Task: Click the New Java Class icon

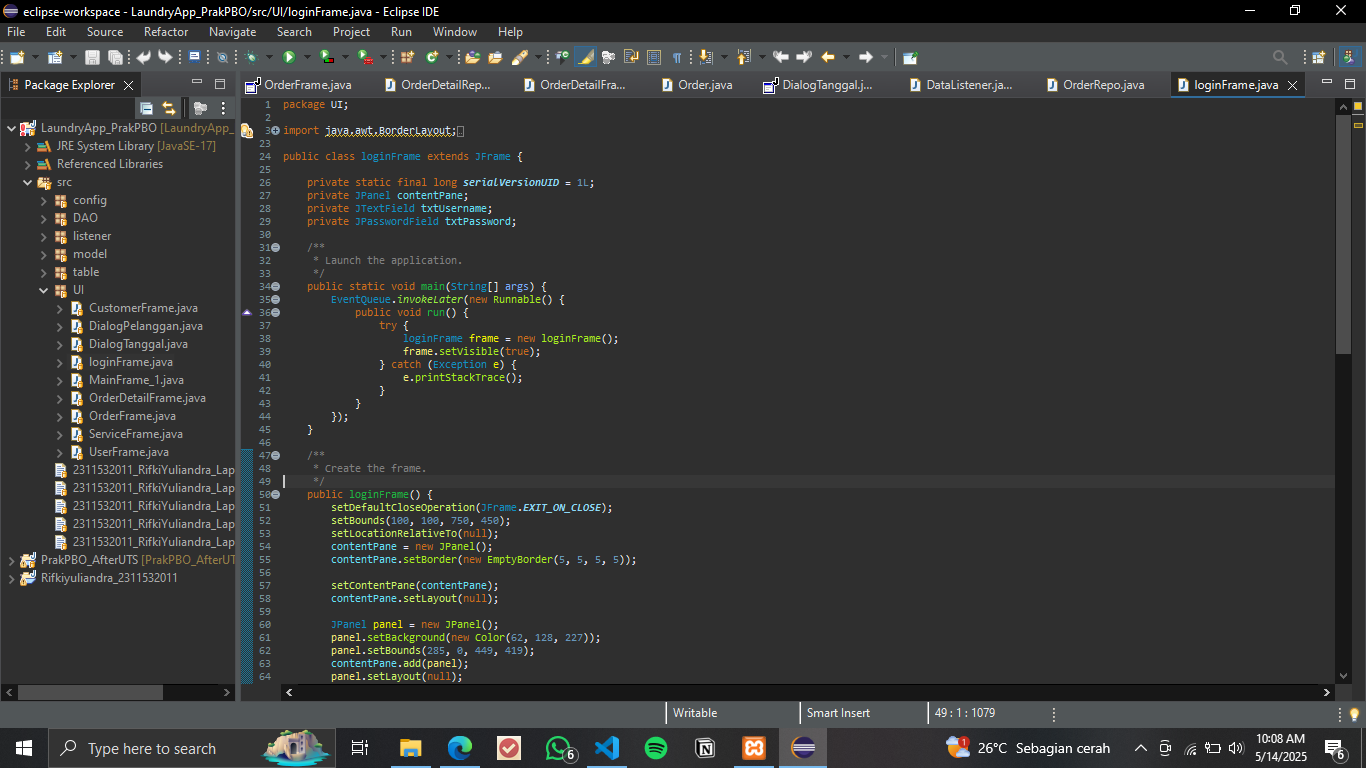Action: (x=432, y=58)
